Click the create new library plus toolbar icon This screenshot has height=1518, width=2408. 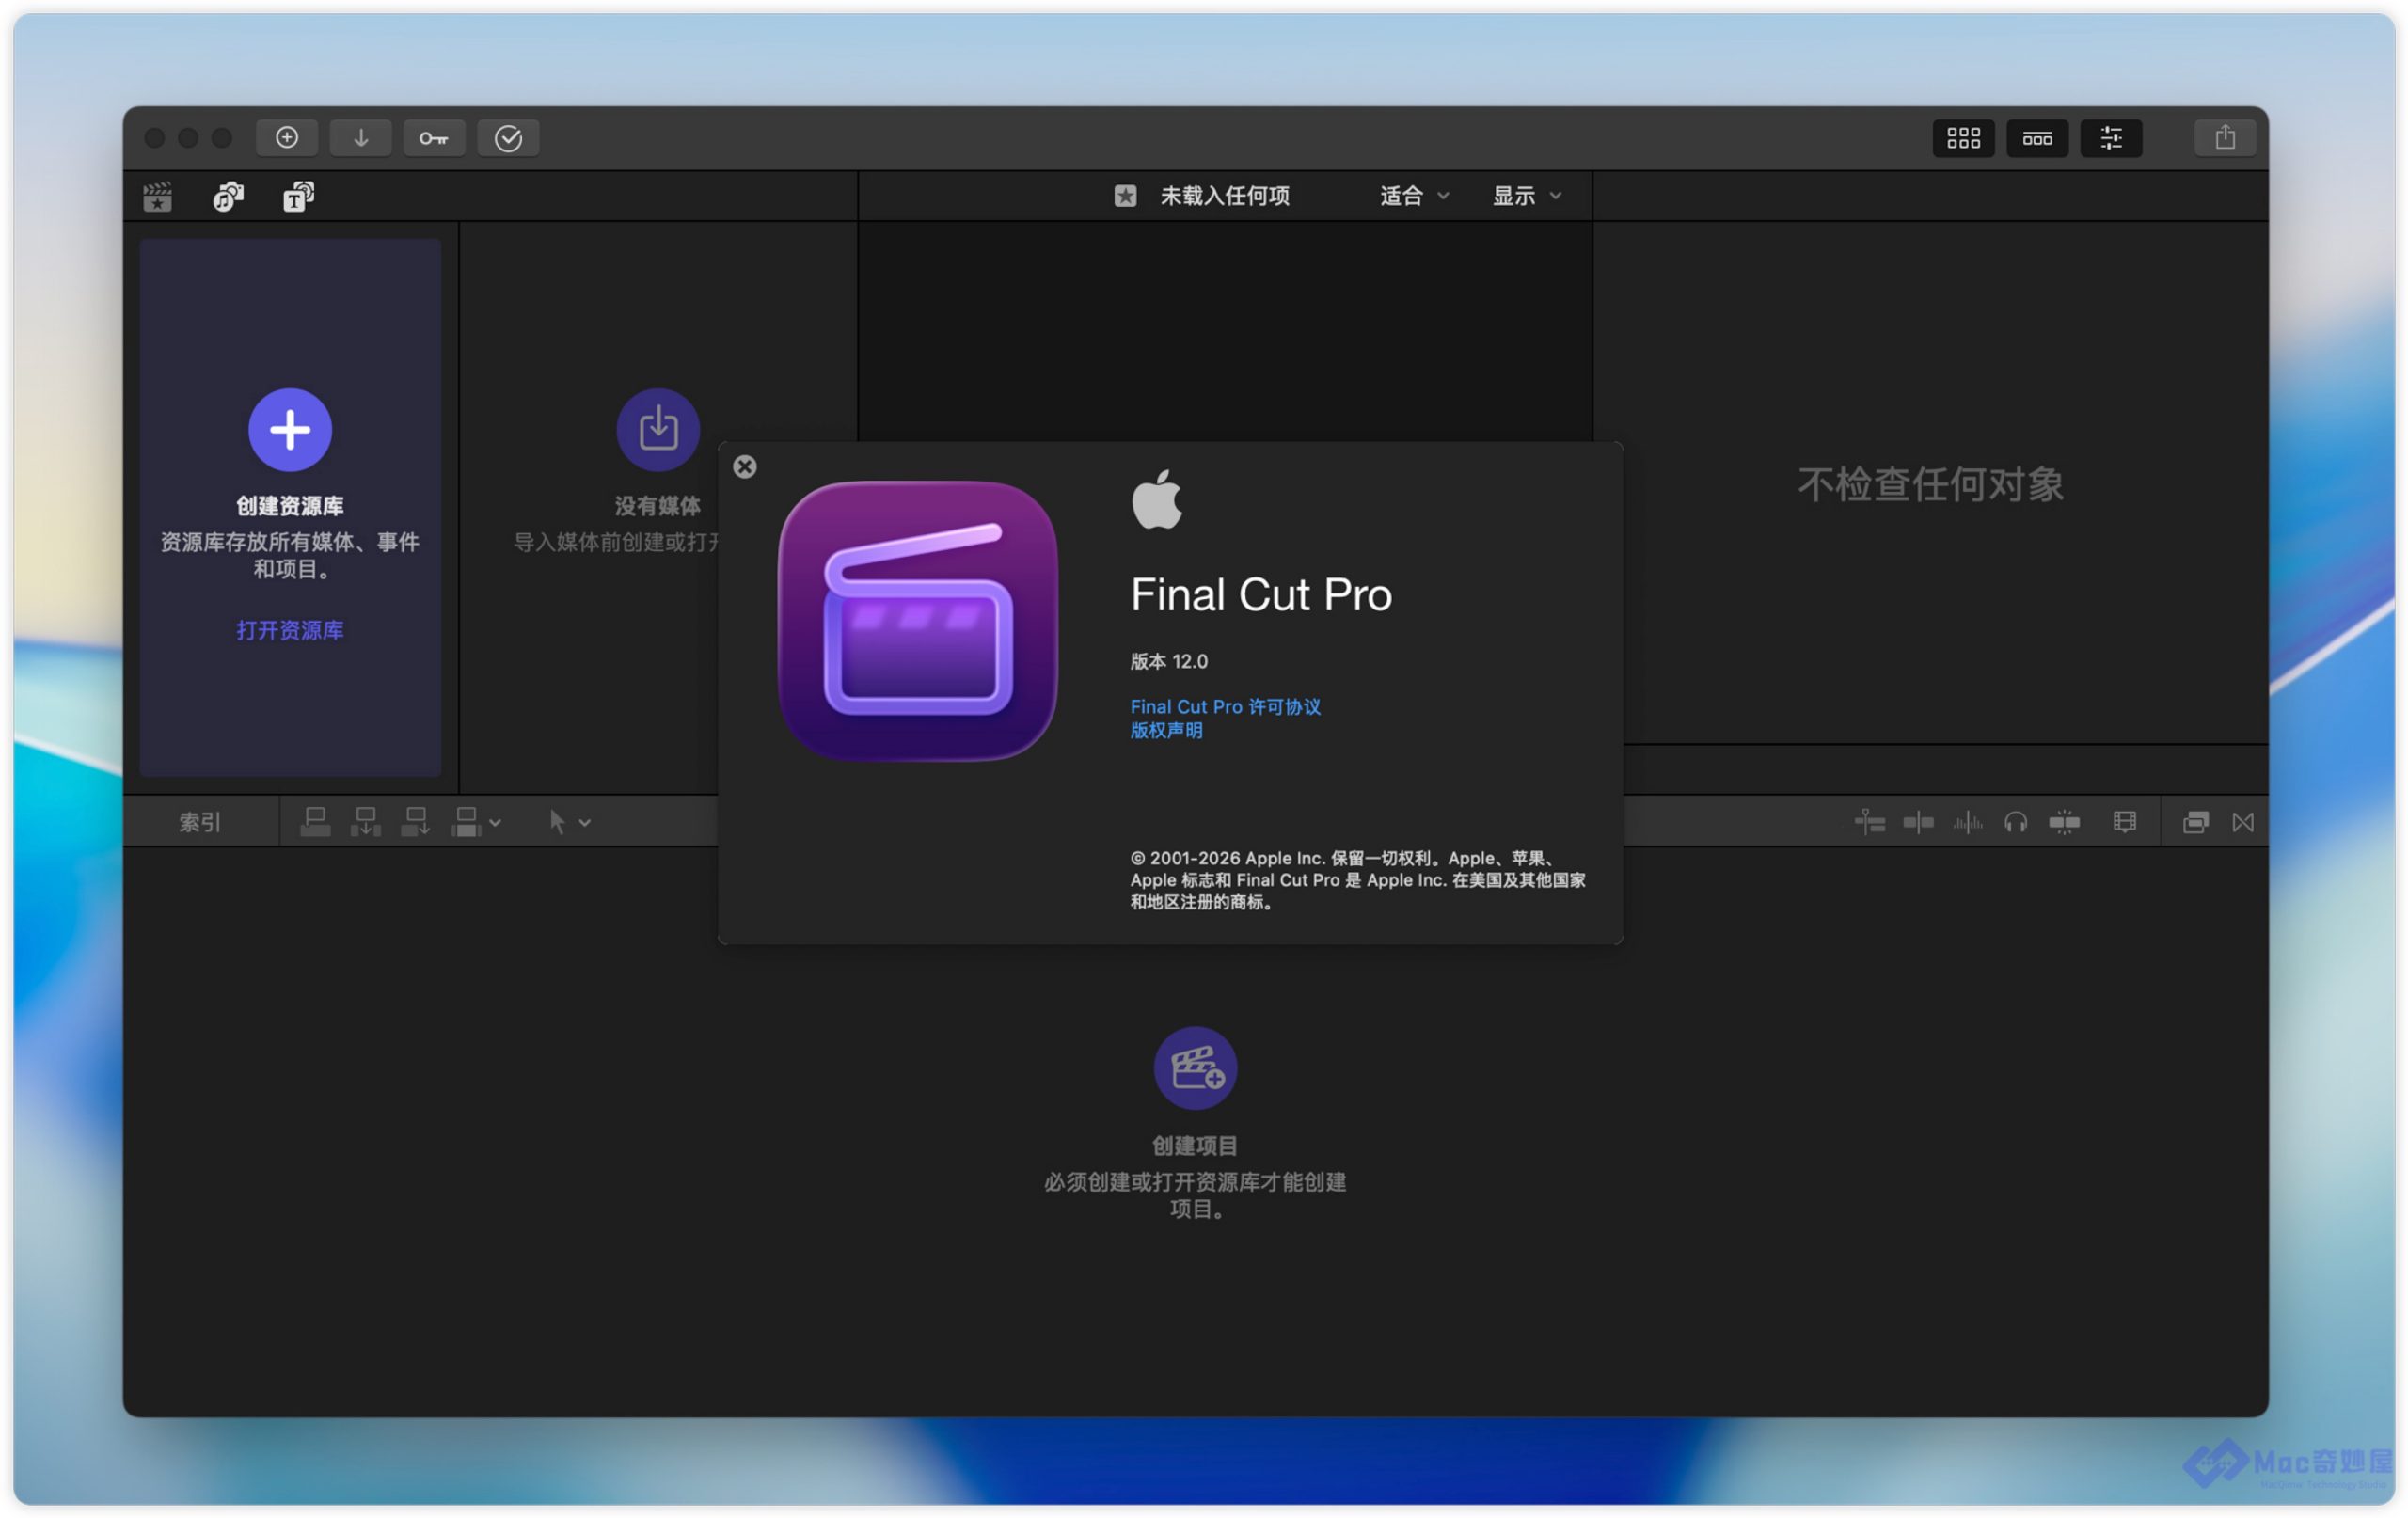287,138
